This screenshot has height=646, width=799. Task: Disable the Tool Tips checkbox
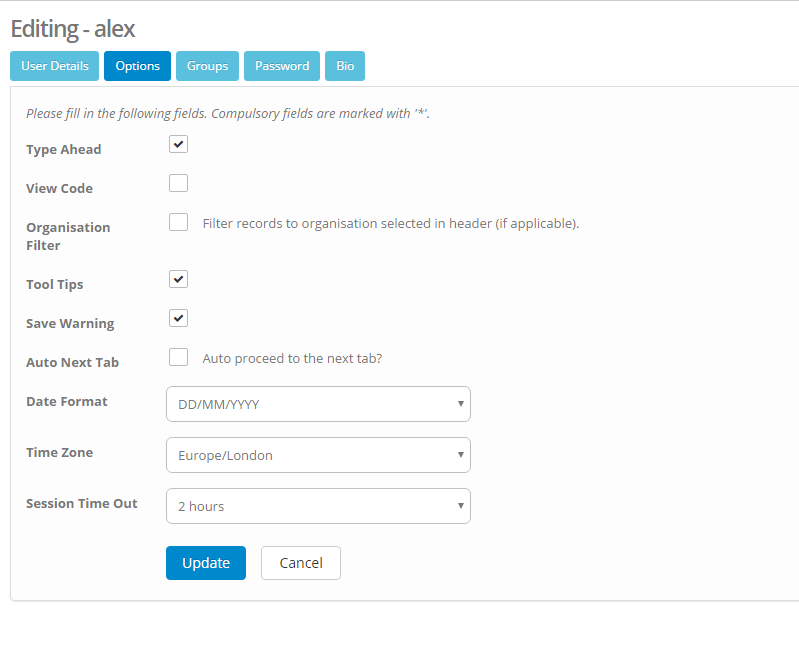coord(178,279)
